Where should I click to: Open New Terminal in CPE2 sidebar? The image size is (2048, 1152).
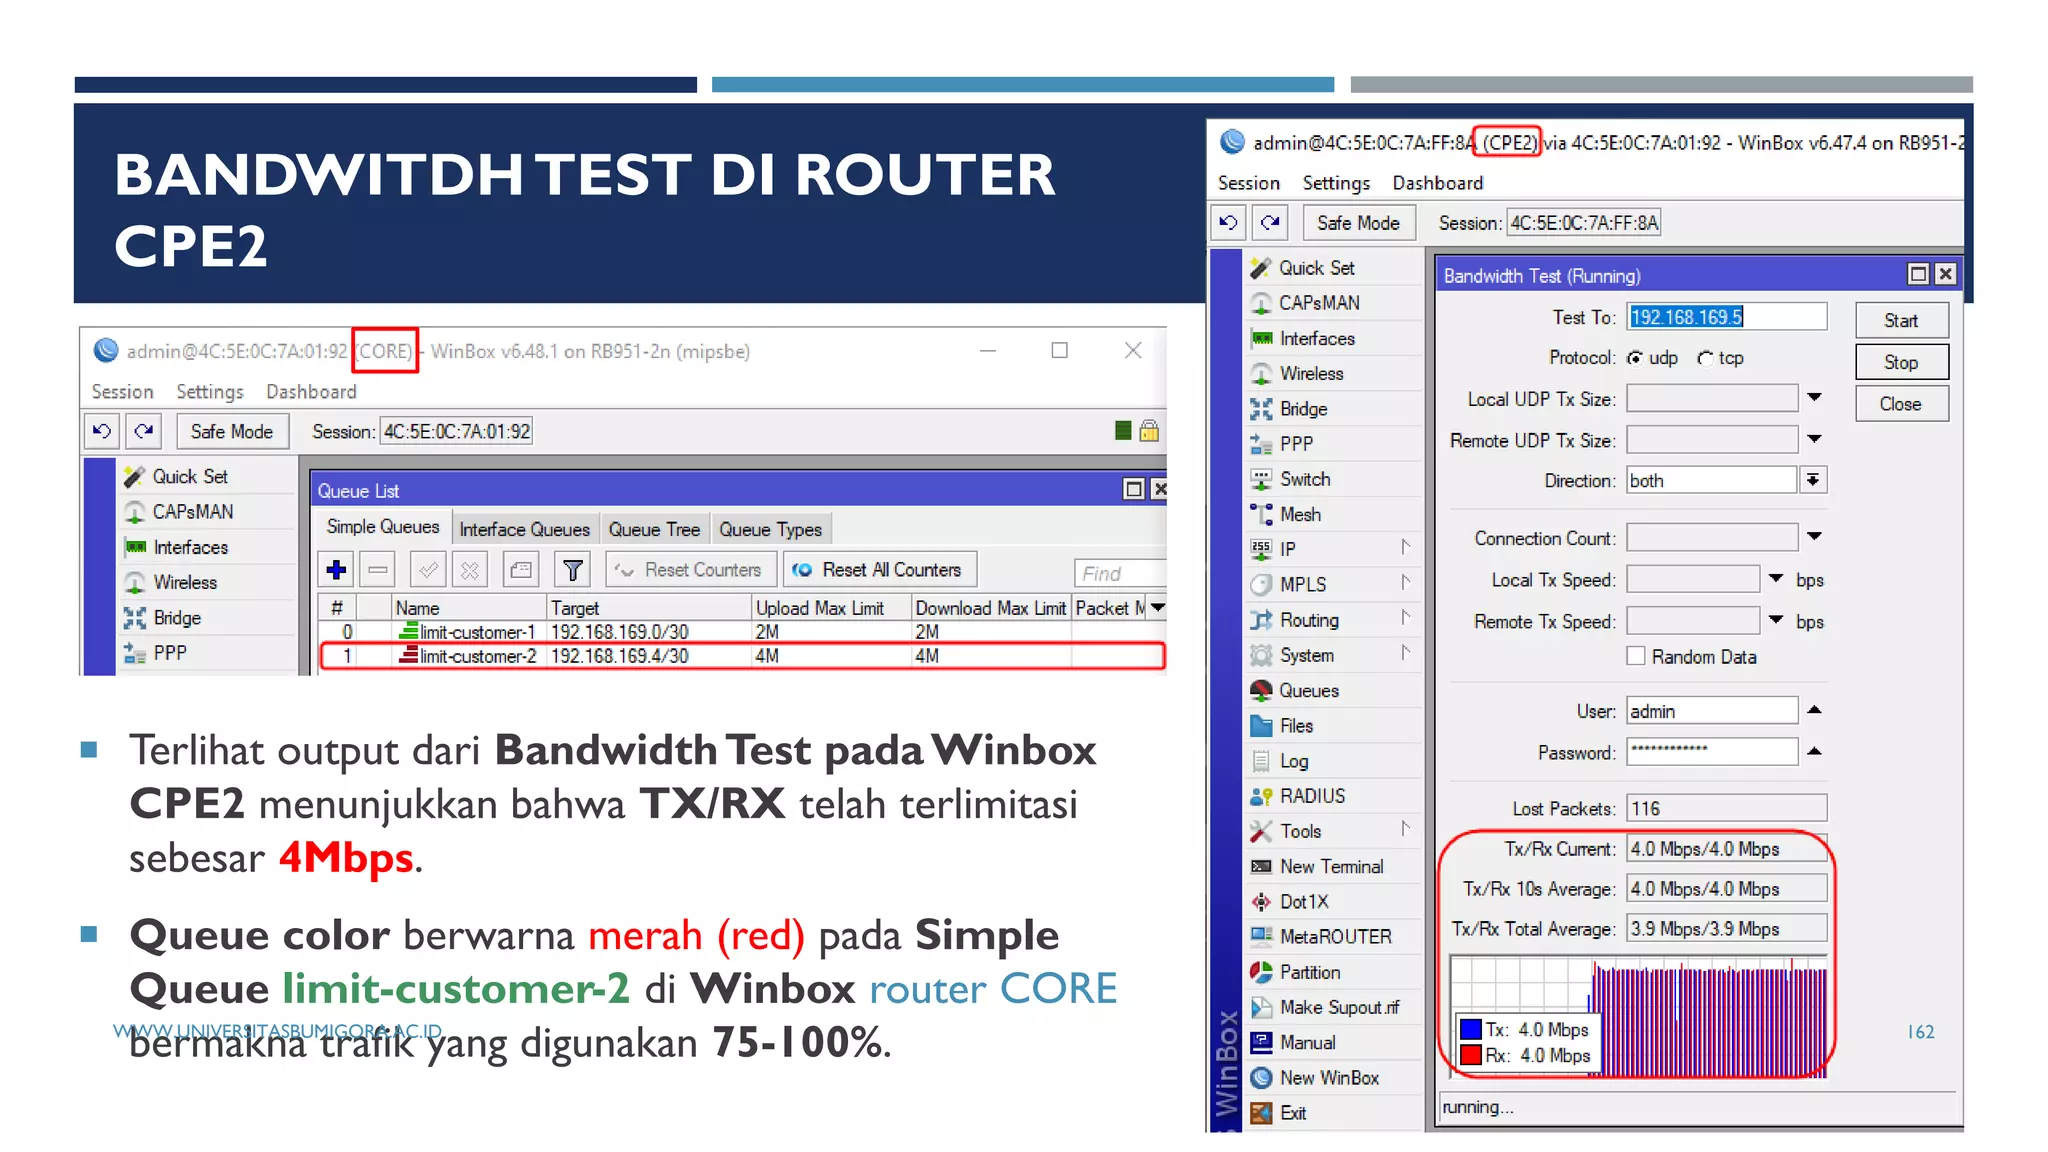[x=1331, y=867]
